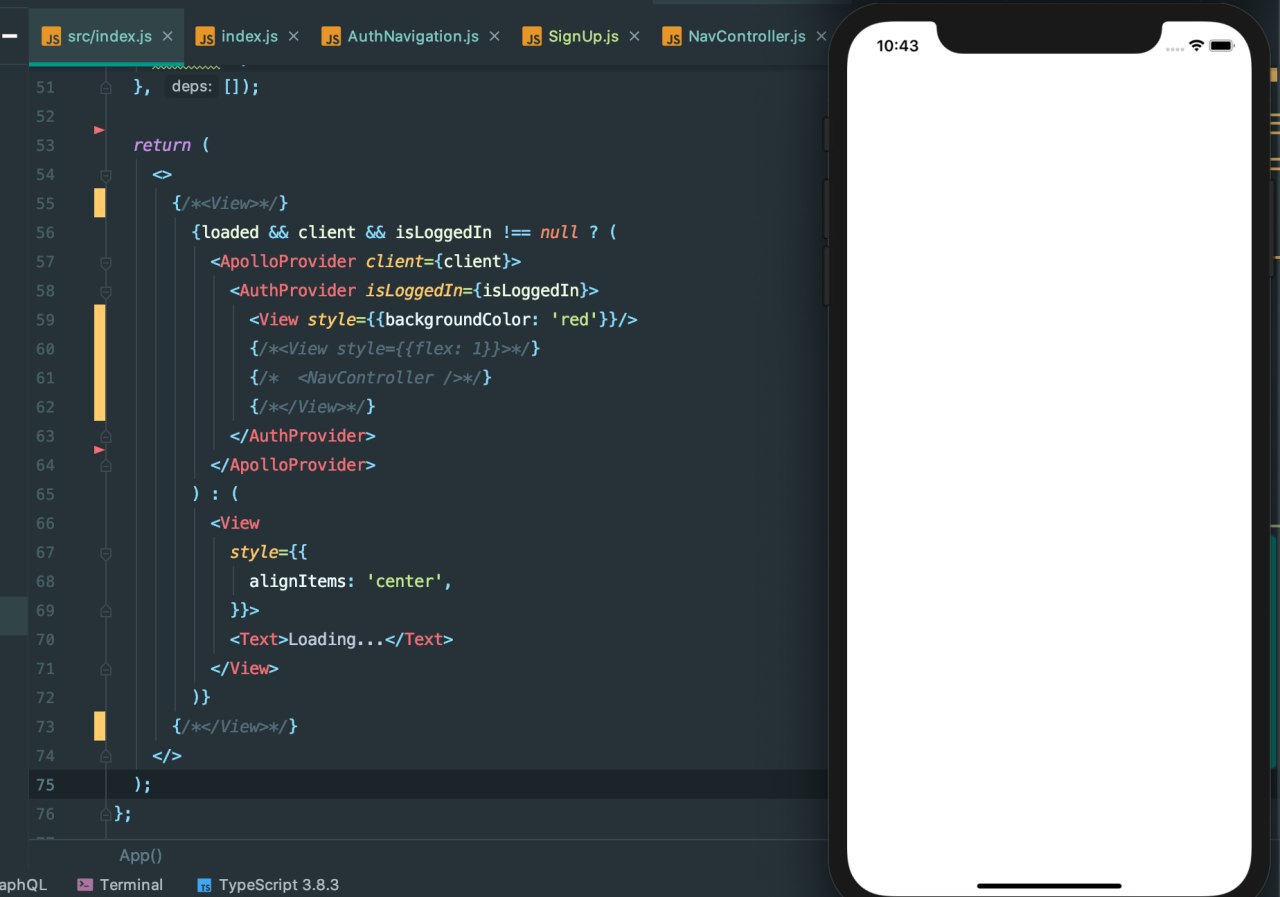This screenshot has width=1280, height=897.
Task: Click the 10:43 clock in the simulator
Action: tap(897, 46)
